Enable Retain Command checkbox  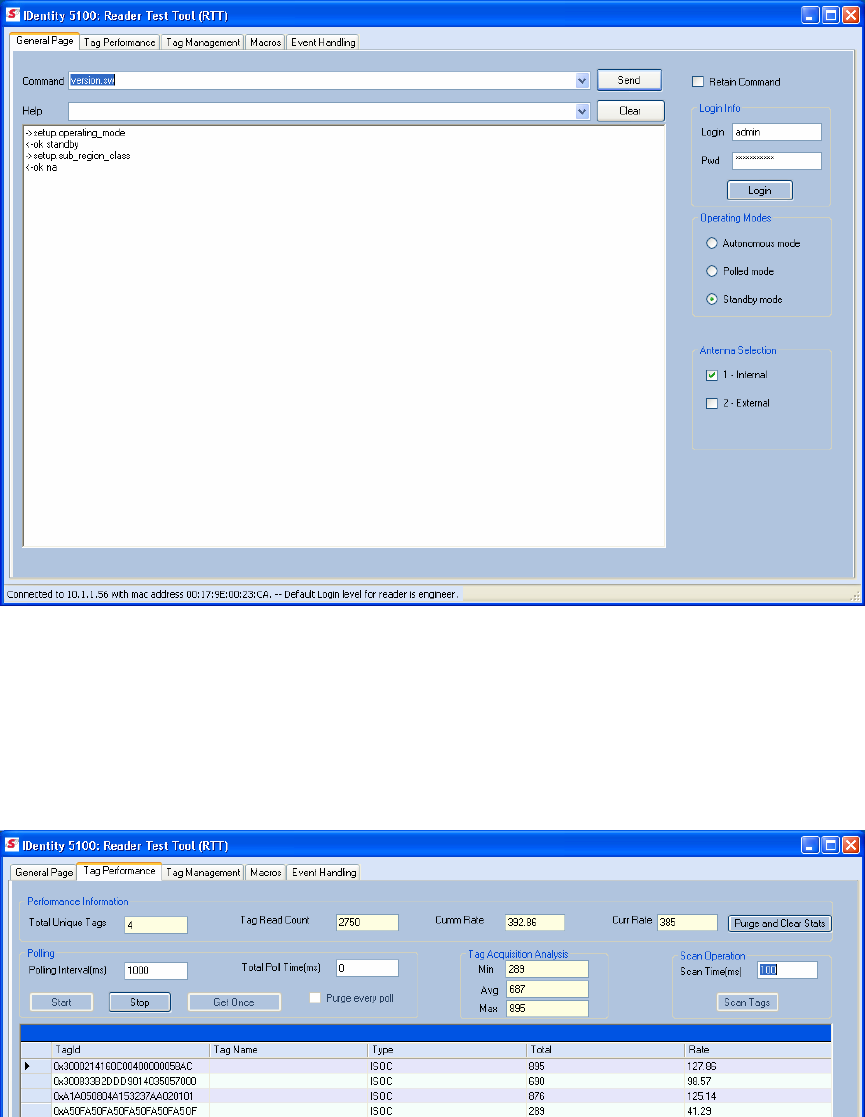click(x=698, y=81)
